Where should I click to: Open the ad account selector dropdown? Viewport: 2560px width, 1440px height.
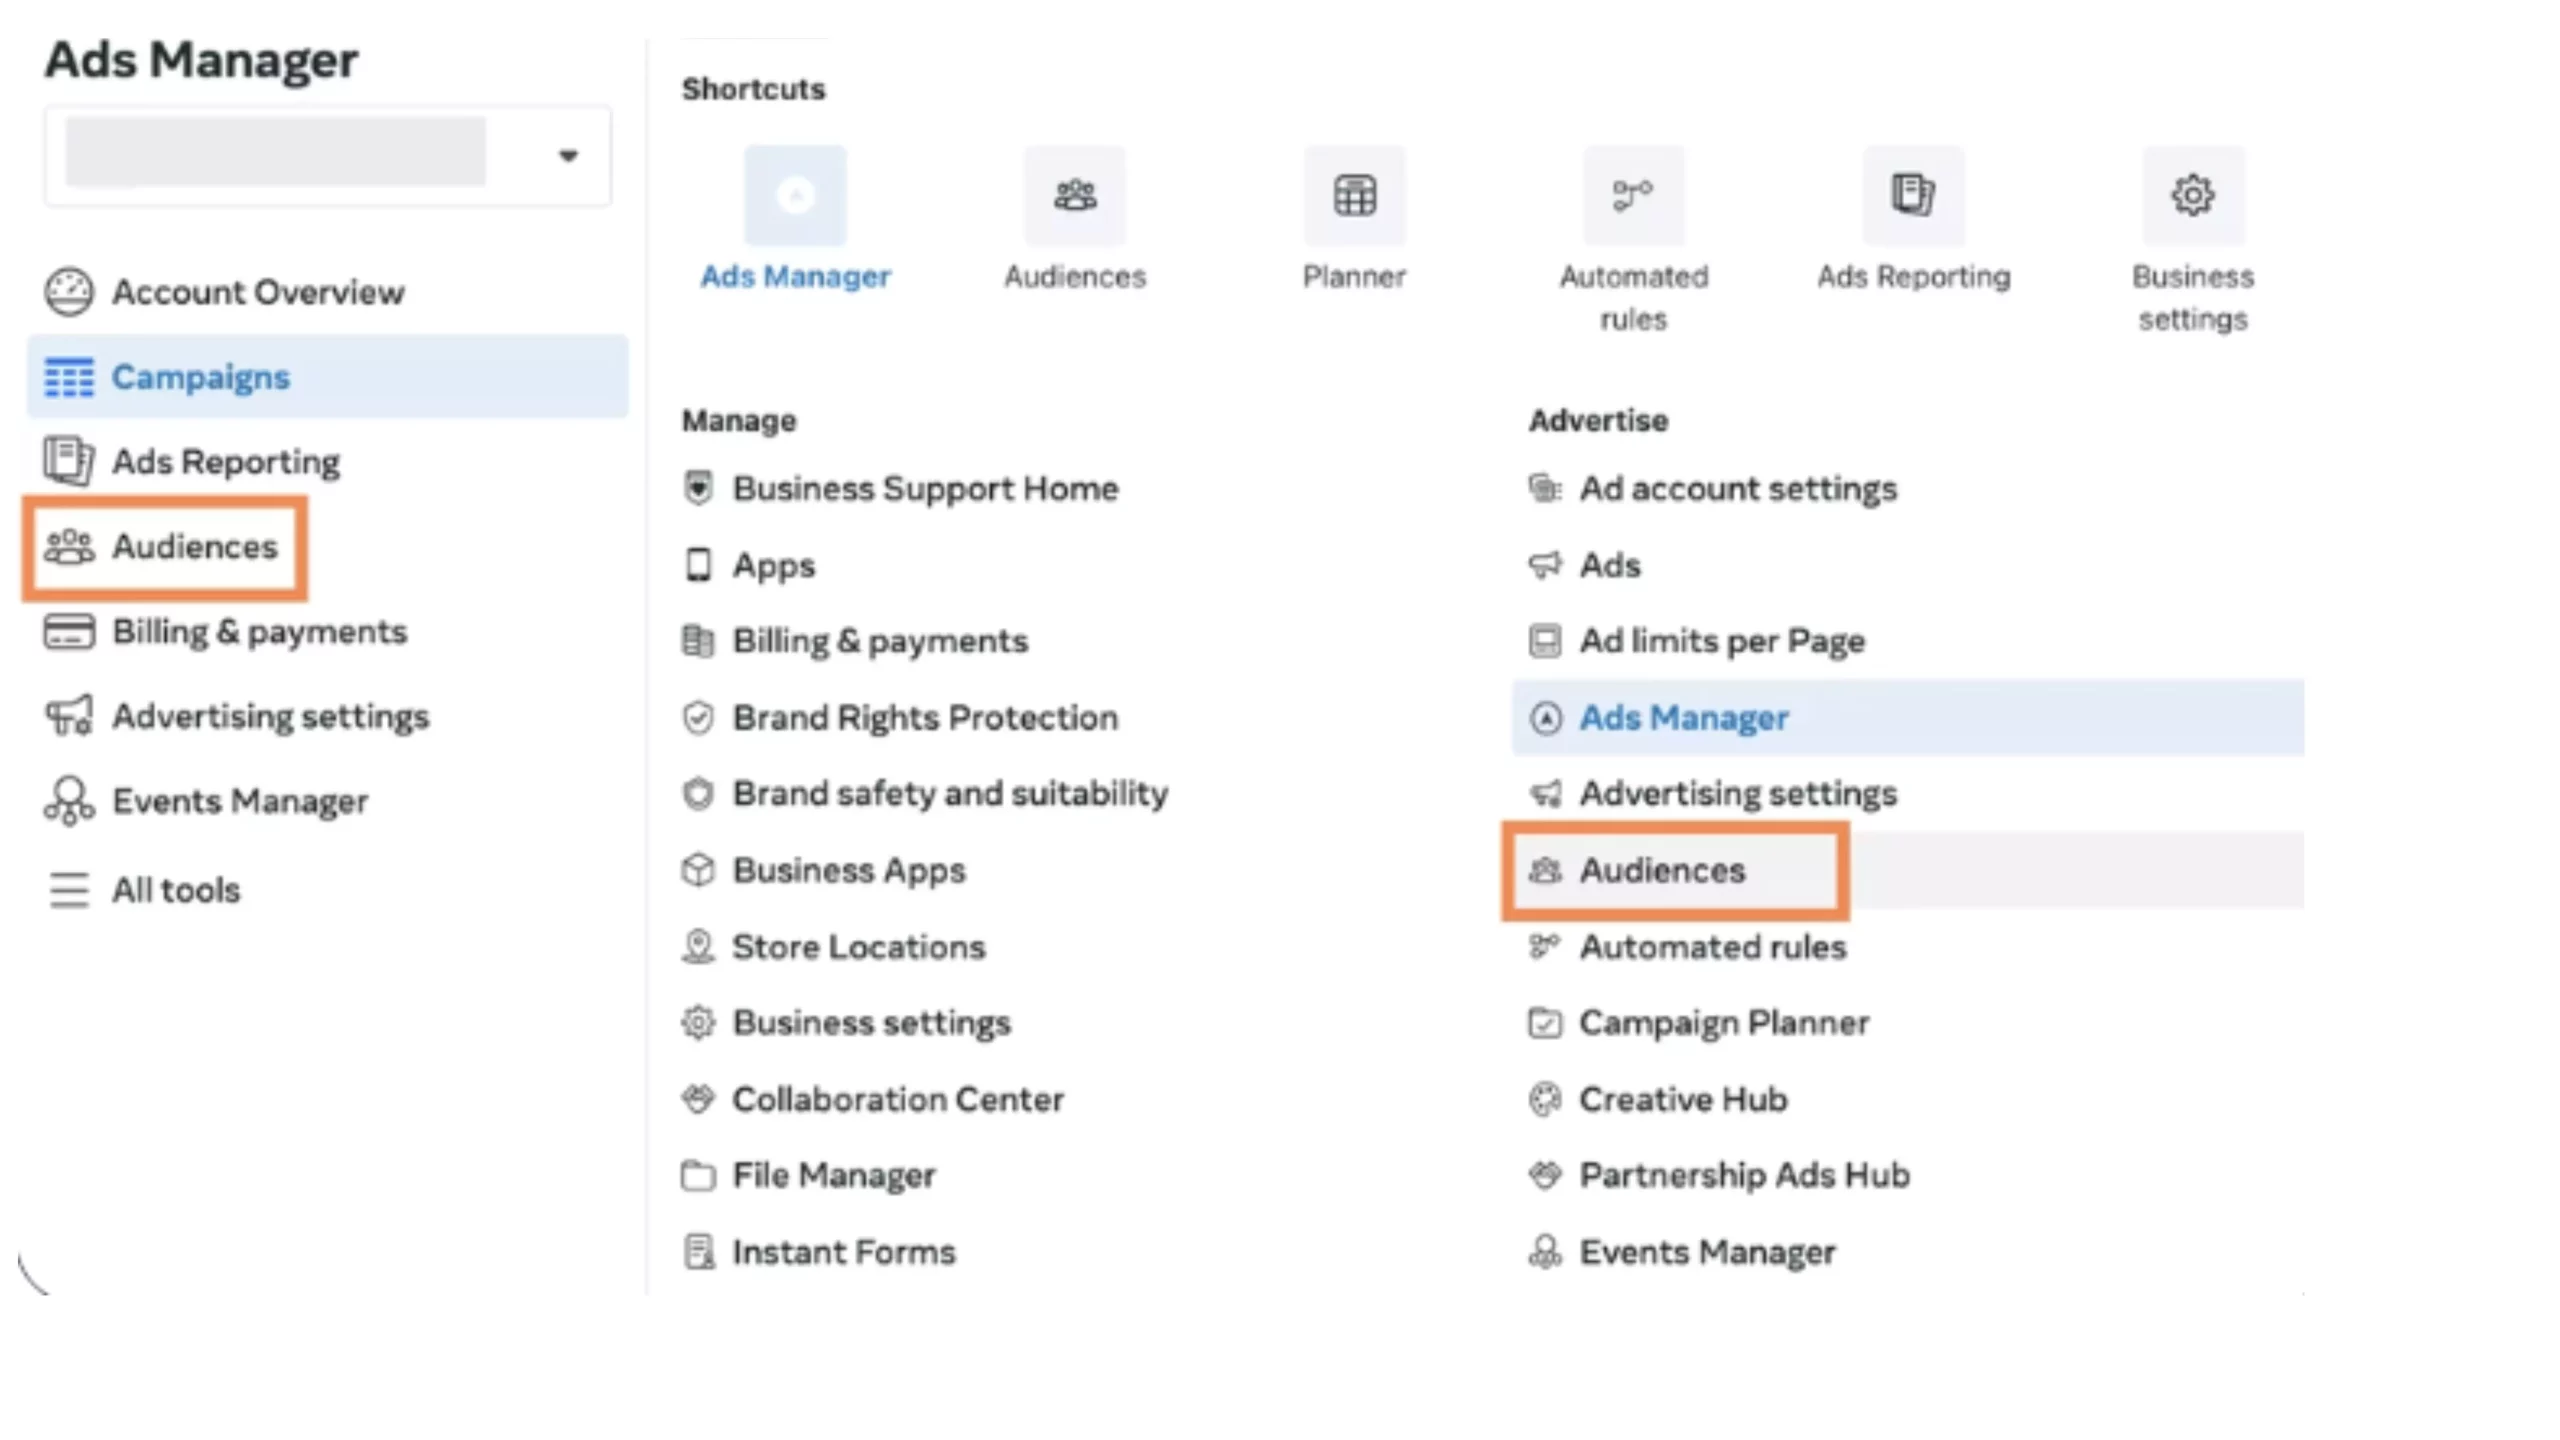(x=327, y=155)
